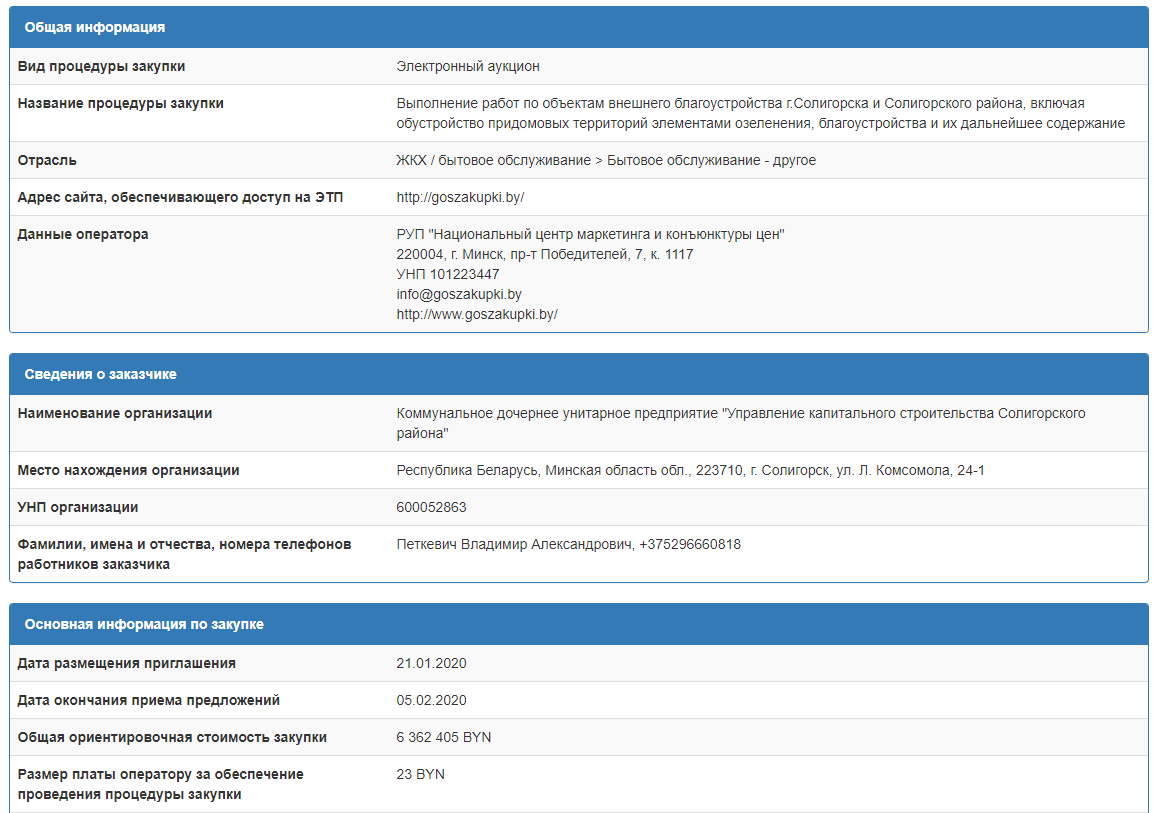Click the organization УНП number 600052863
Screen dimensions: 1160x813
[432, 507]
